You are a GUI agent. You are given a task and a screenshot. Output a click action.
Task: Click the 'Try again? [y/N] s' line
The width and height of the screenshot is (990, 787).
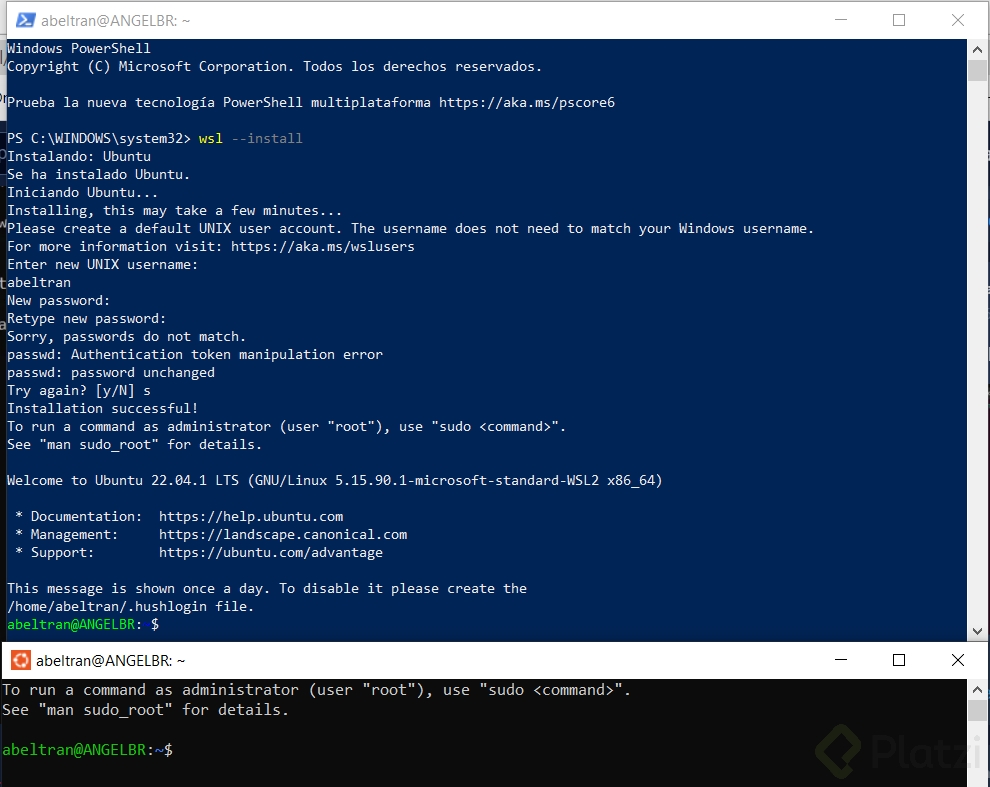click(x=79, y=390)
